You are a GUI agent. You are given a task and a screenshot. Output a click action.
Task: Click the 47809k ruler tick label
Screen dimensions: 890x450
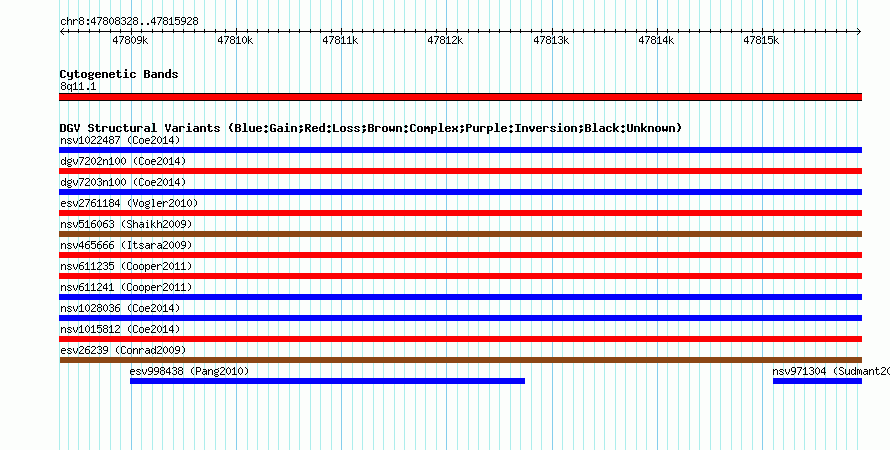pyautogui.click(x=131, y=40)
